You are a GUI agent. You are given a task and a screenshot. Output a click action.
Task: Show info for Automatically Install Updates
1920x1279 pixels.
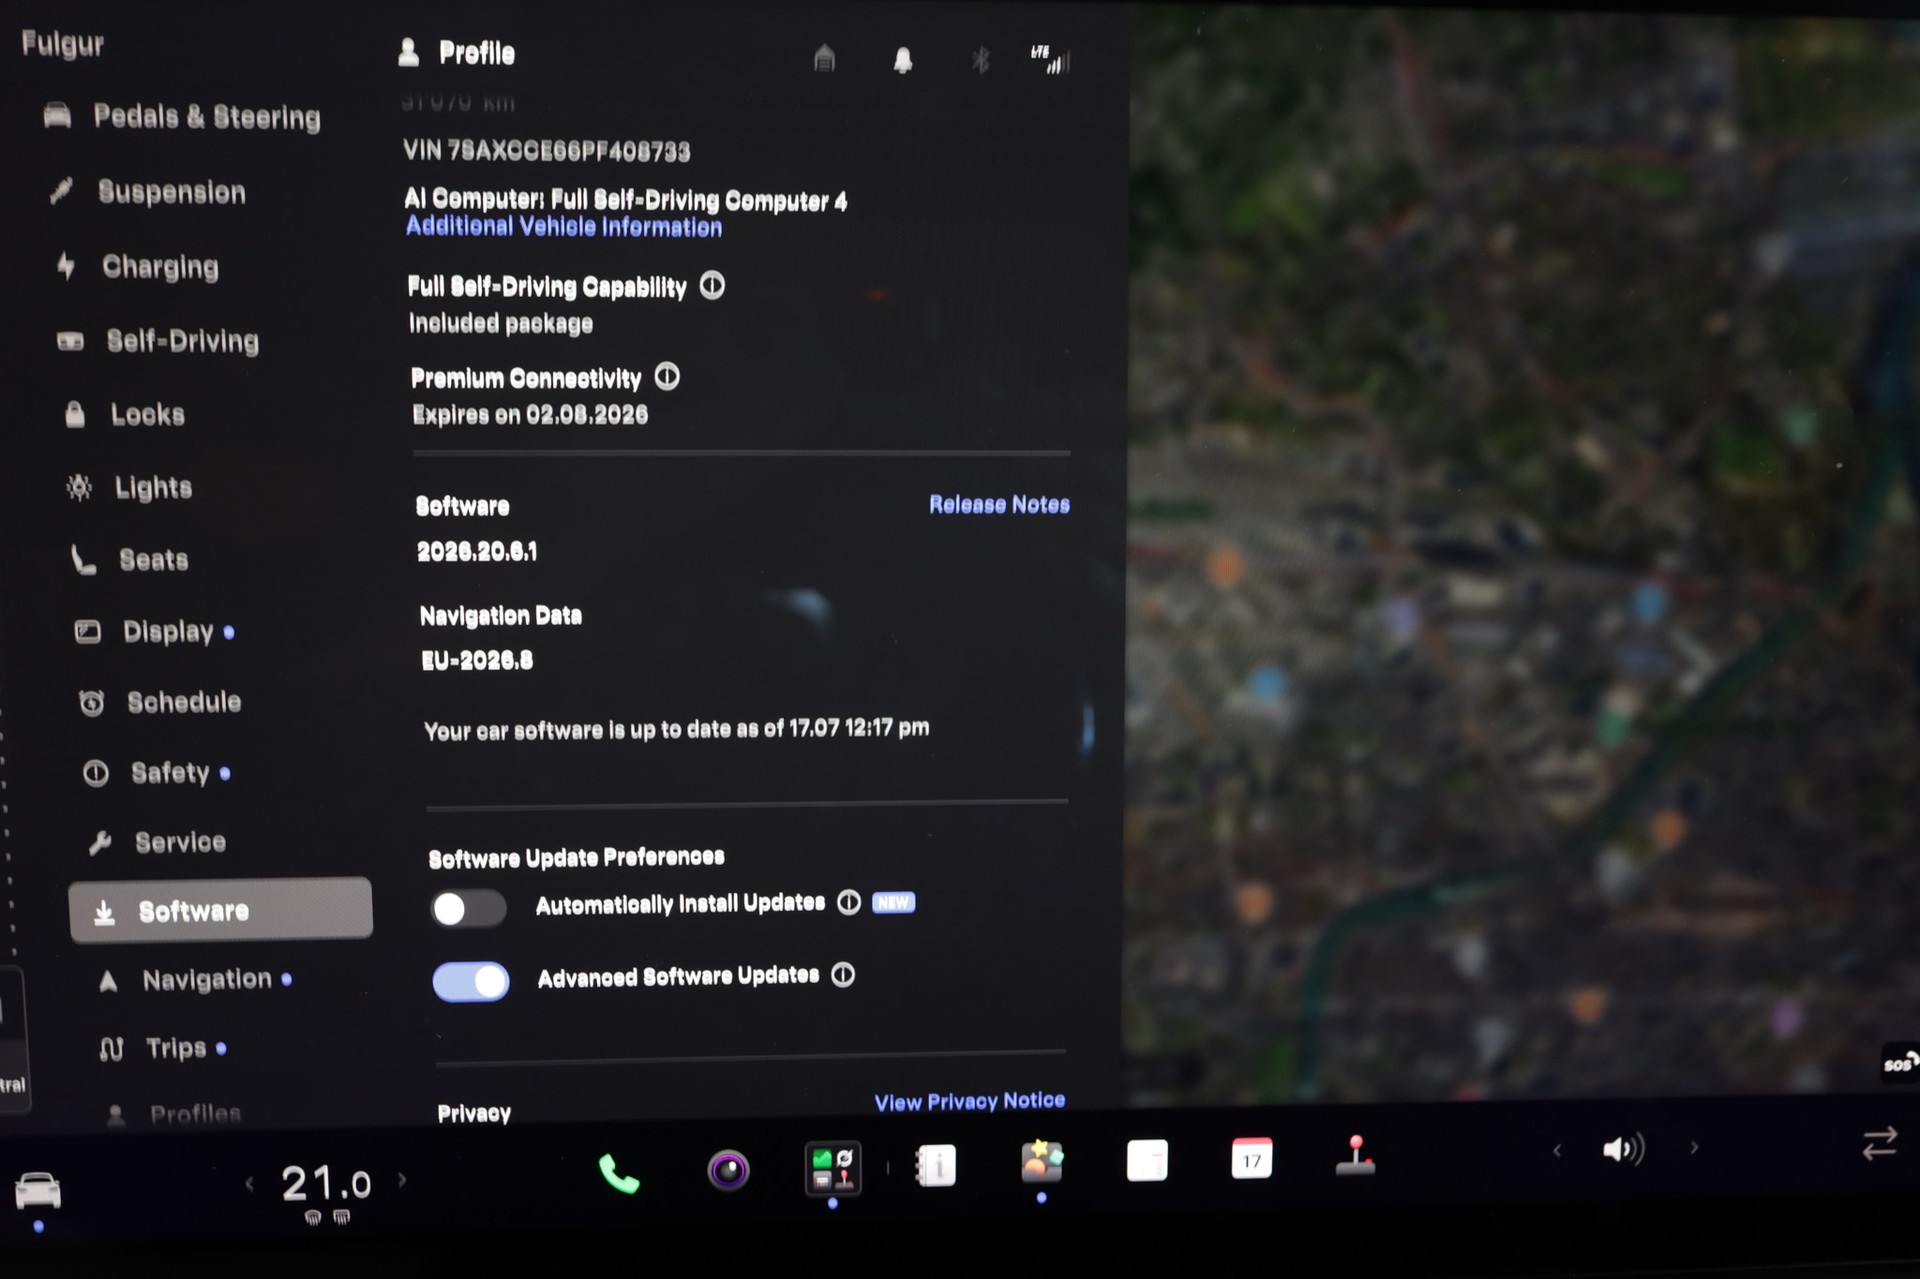[848, 903]
